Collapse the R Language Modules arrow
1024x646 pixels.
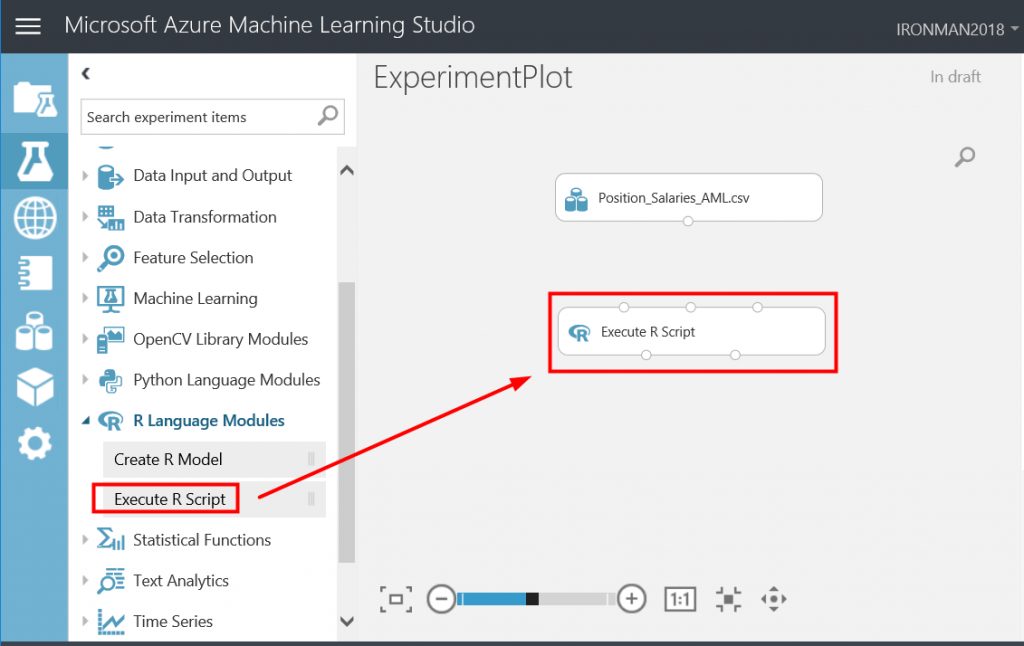pyautogui.click(x=86, y=421)
